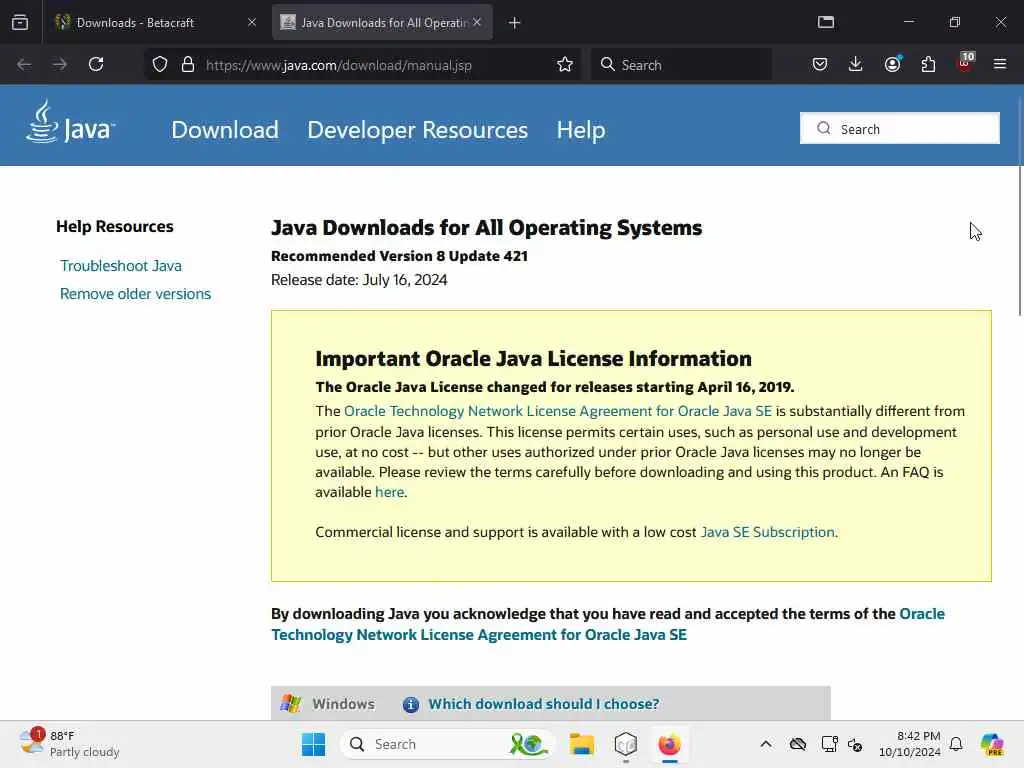Click the site security padlock icon

188,64
